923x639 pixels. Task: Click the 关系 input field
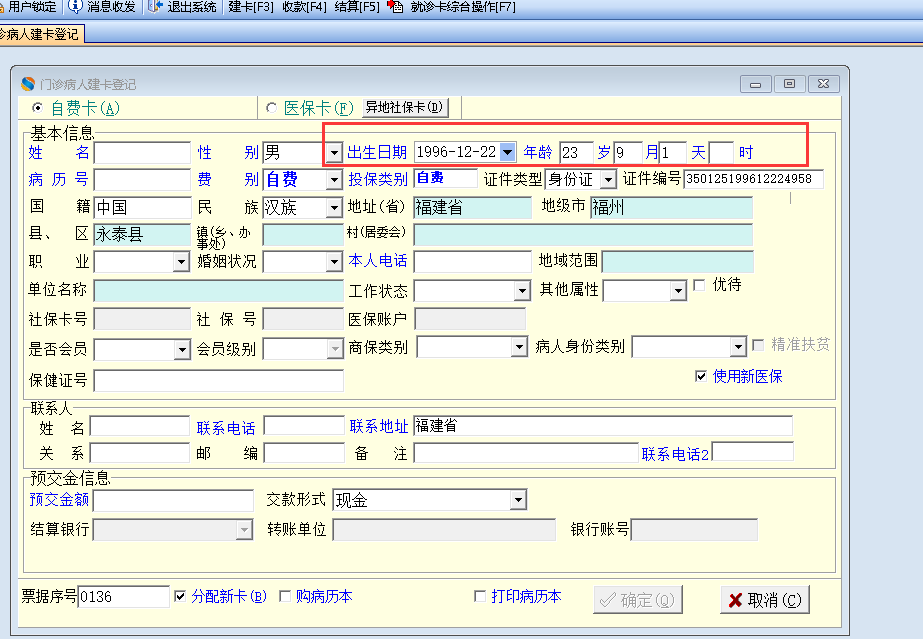pos(140,453)
